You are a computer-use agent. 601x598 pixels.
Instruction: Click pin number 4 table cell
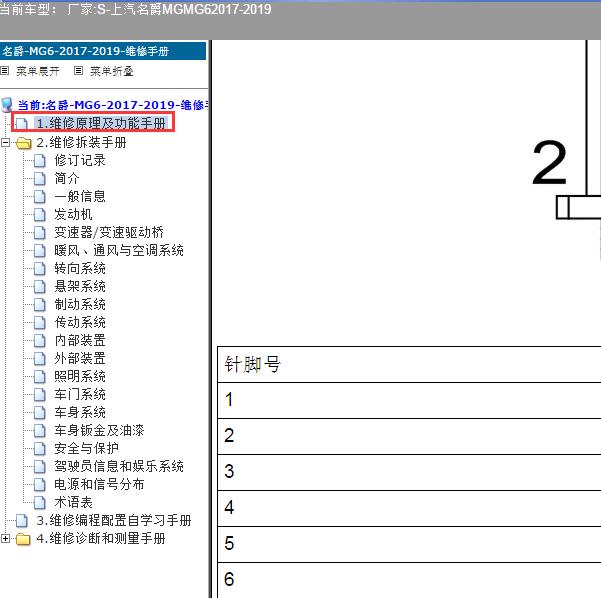point(409,508)
